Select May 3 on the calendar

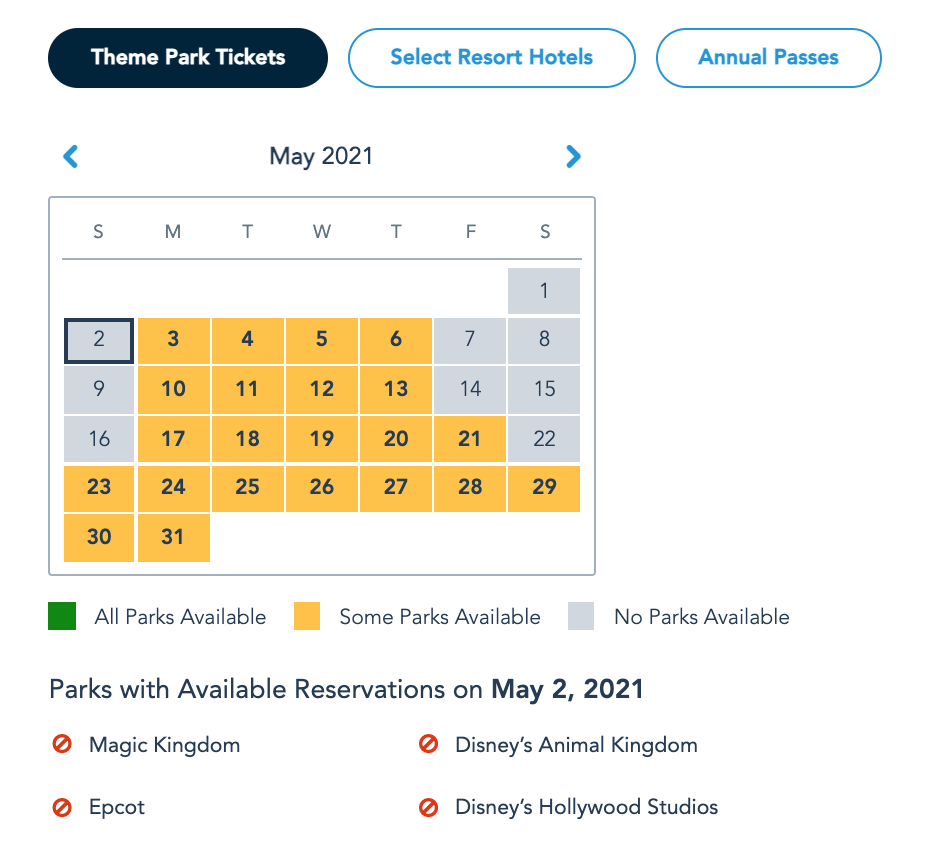173,340
